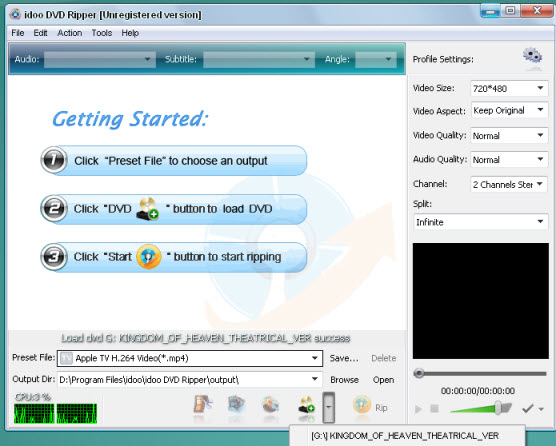Click the right CPU usage graph
Image resolution: width=556 pixels, height=446 pixels.
click(77, 413)
